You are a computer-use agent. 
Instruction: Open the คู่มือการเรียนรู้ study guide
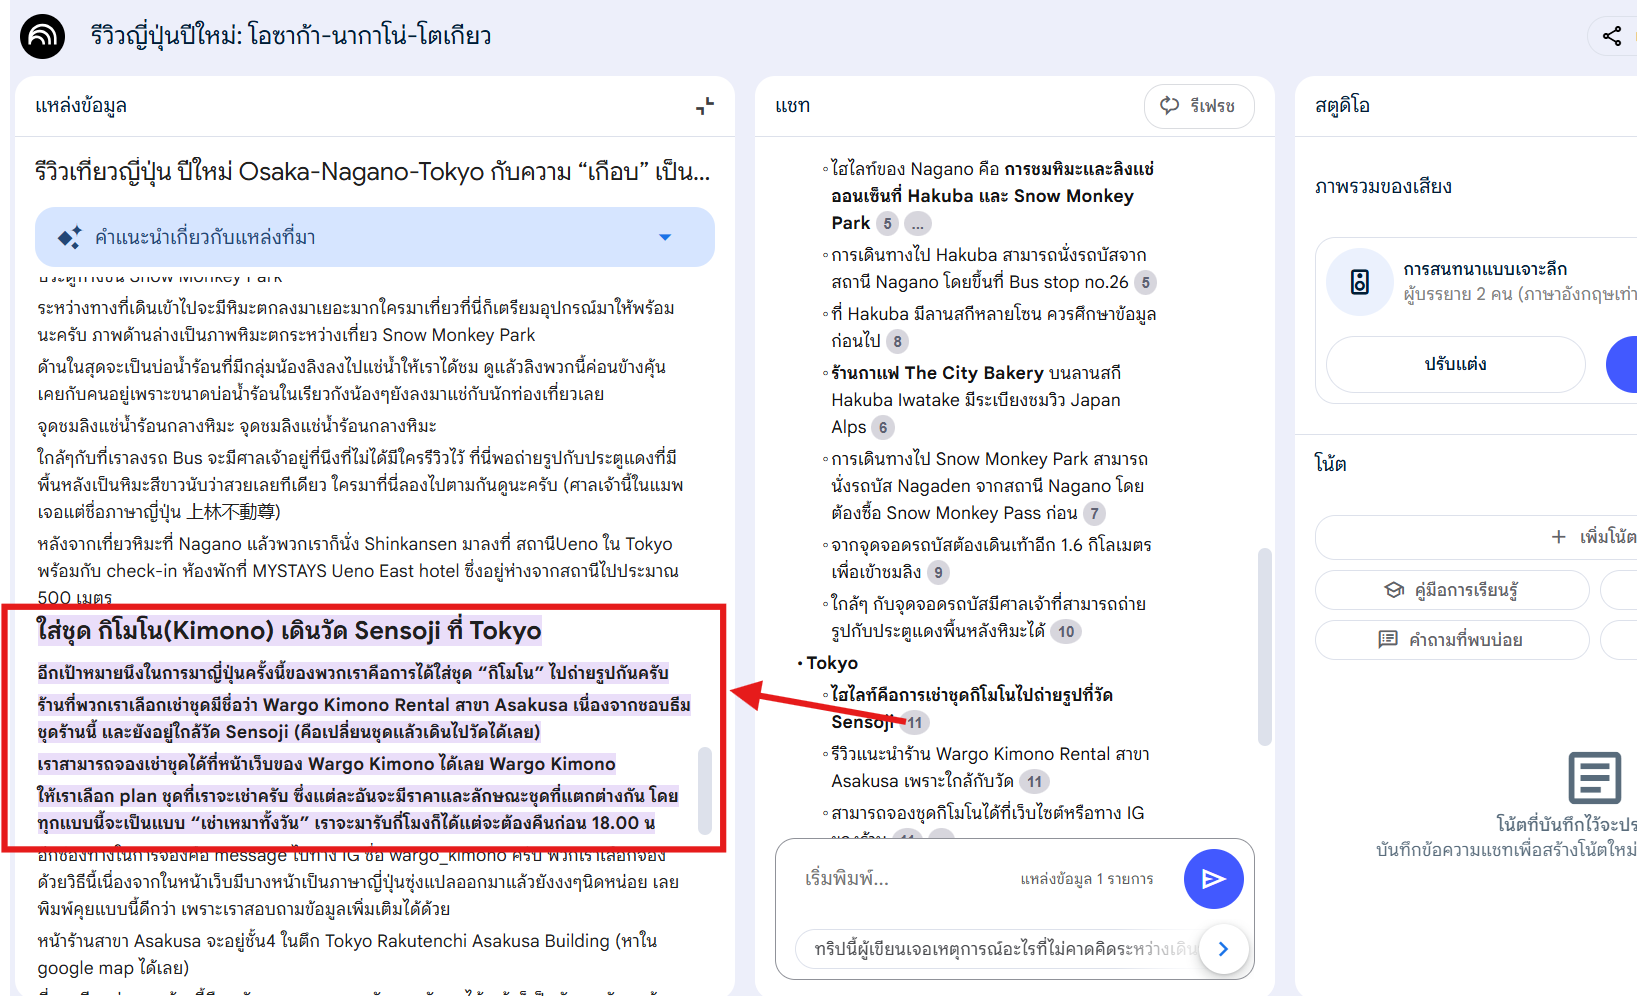(1451, 590)
